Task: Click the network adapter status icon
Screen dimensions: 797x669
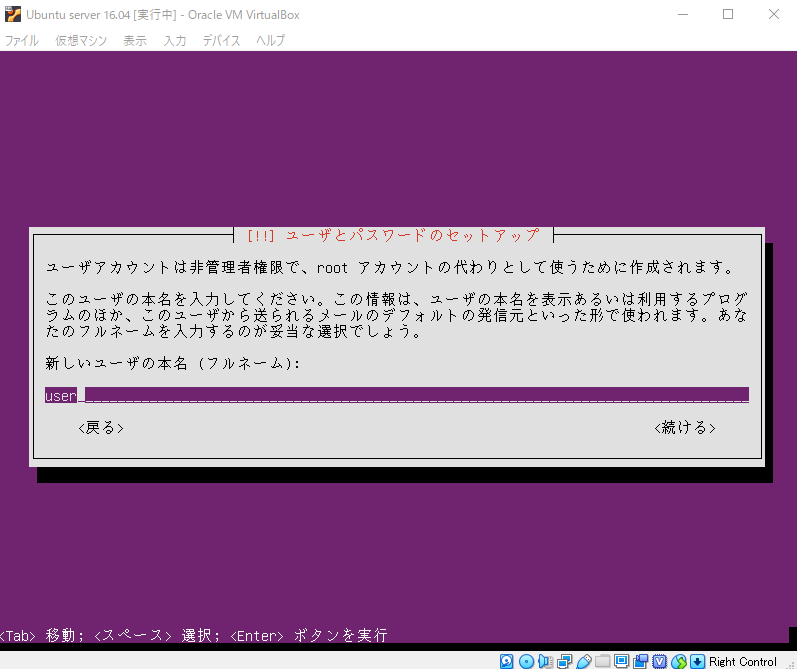Action: pyautogui.click(x=564, y=661)
